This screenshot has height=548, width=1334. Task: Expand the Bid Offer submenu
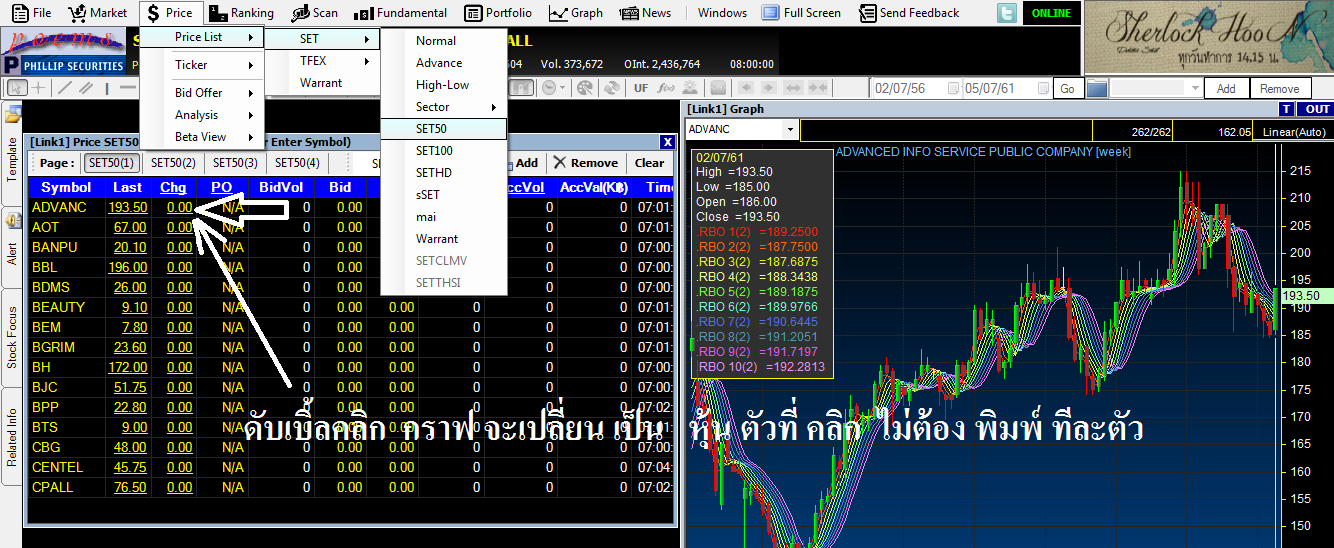[x=202, y=93]
